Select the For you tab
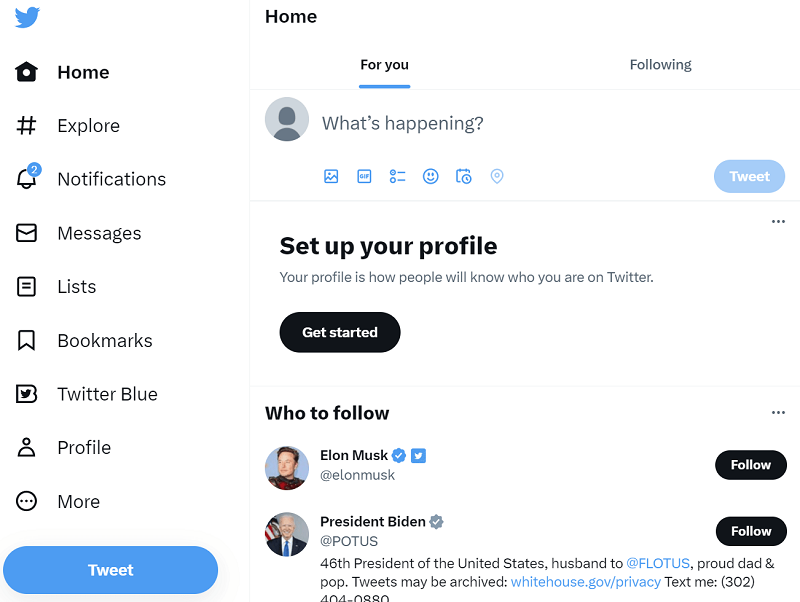800x602 pixels. [x=384, y=65]
